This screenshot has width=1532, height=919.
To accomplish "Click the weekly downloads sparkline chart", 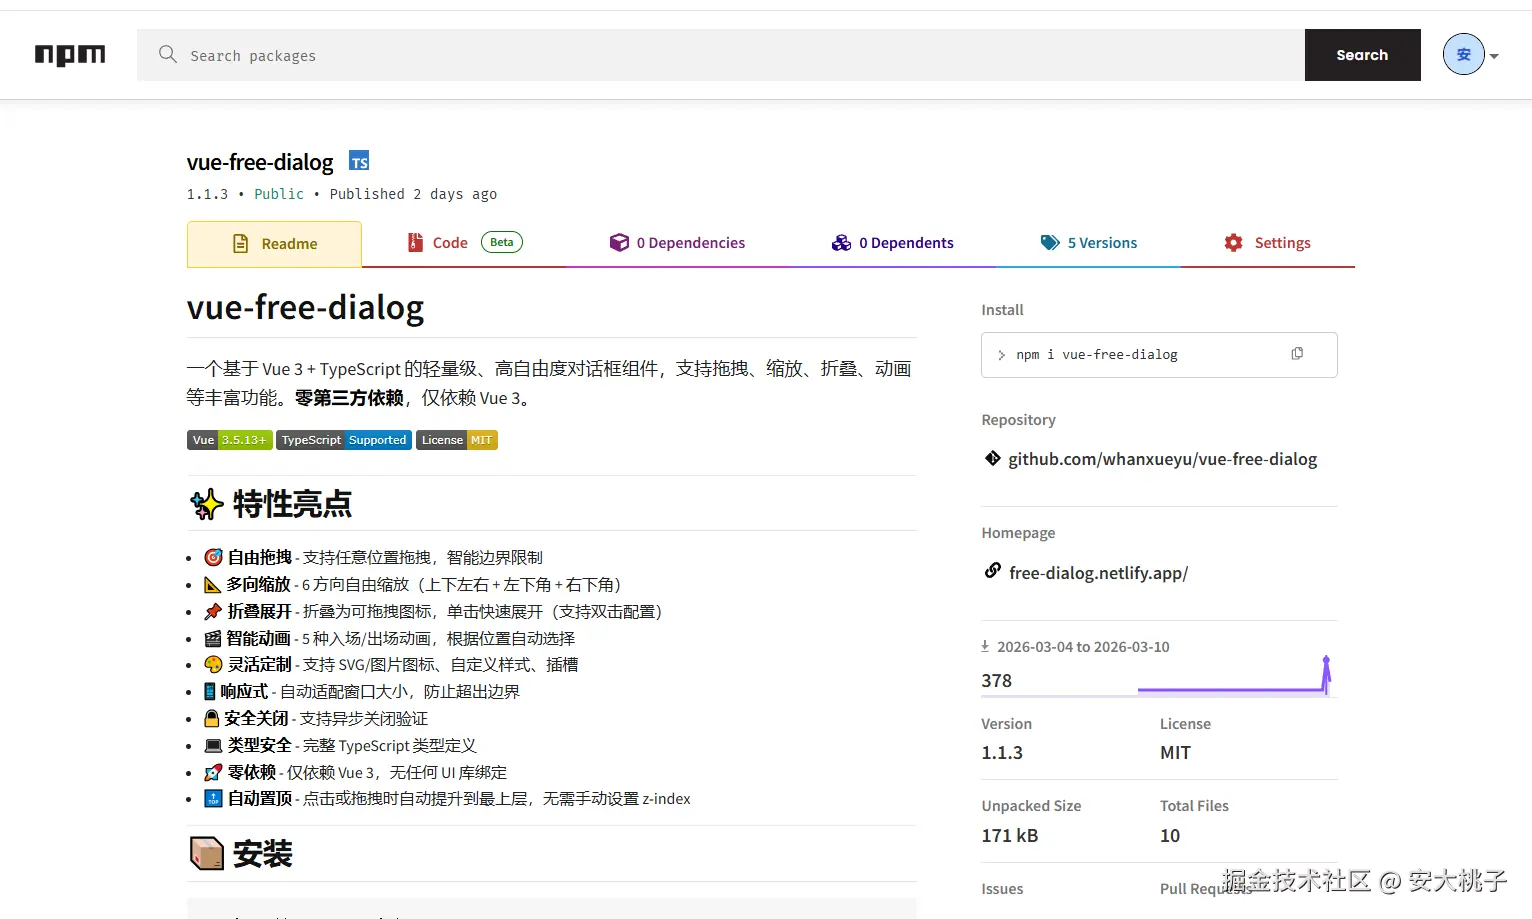I will [x=1236, y=677].
